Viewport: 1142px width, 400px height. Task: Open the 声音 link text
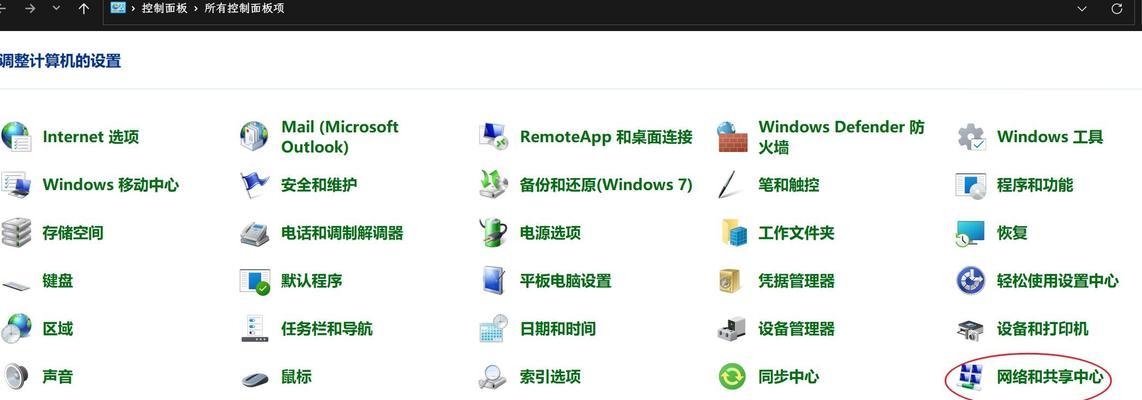coord(58,377)
